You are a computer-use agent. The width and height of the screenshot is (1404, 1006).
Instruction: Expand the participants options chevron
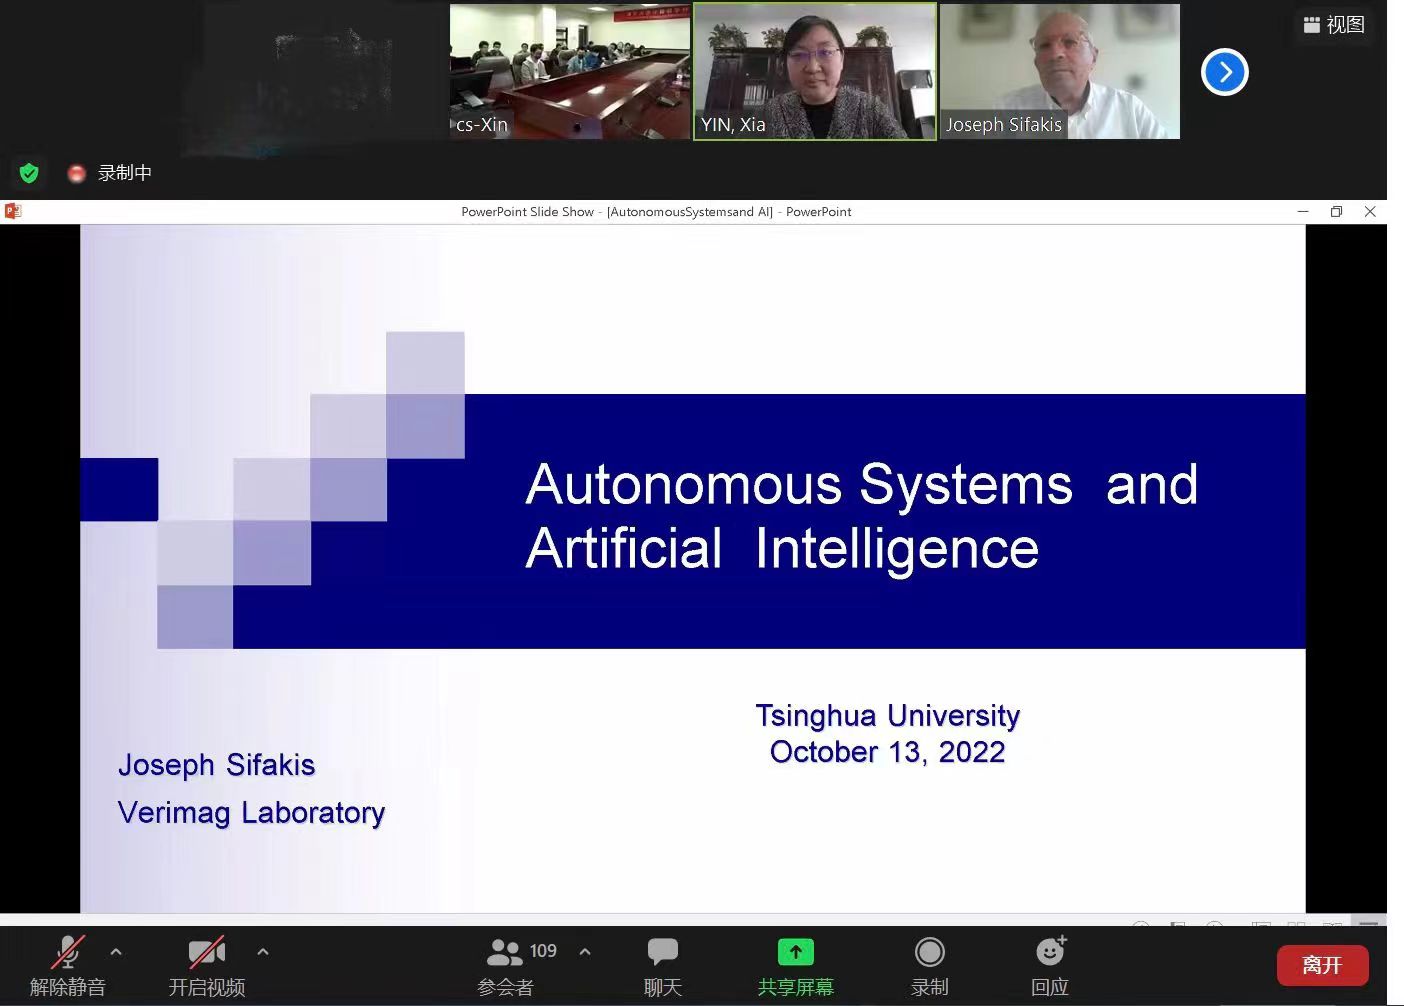point(585,951)
